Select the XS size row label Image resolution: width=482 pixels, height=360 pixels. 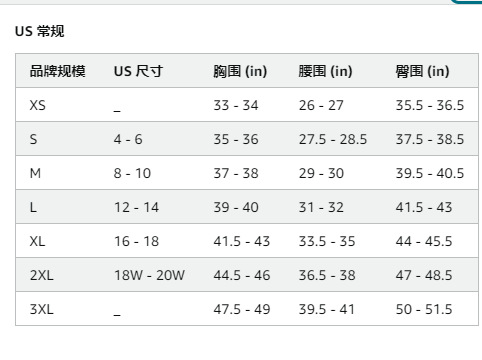coord(37,105)
